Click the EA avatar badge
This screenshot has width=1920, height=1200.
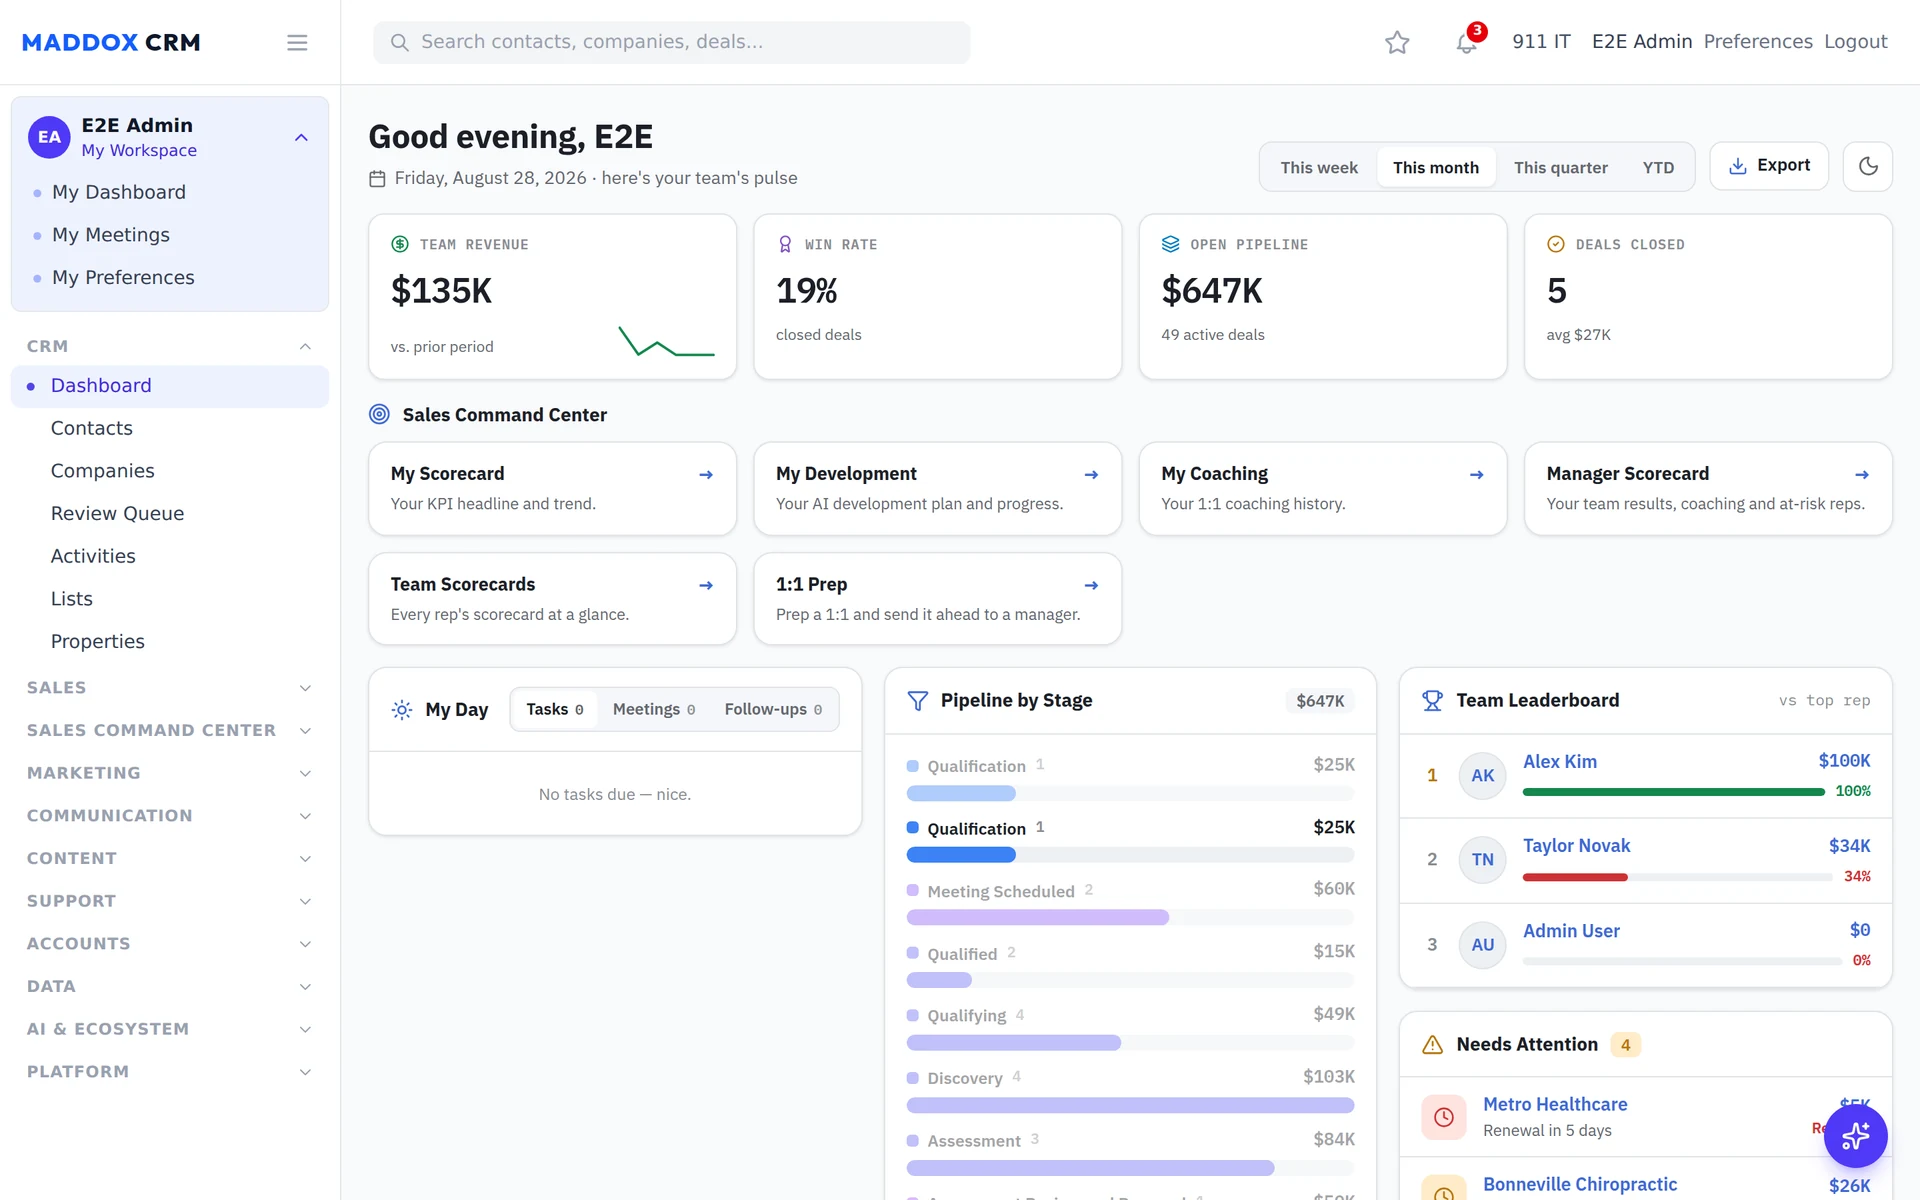click(x=49, y=137)
